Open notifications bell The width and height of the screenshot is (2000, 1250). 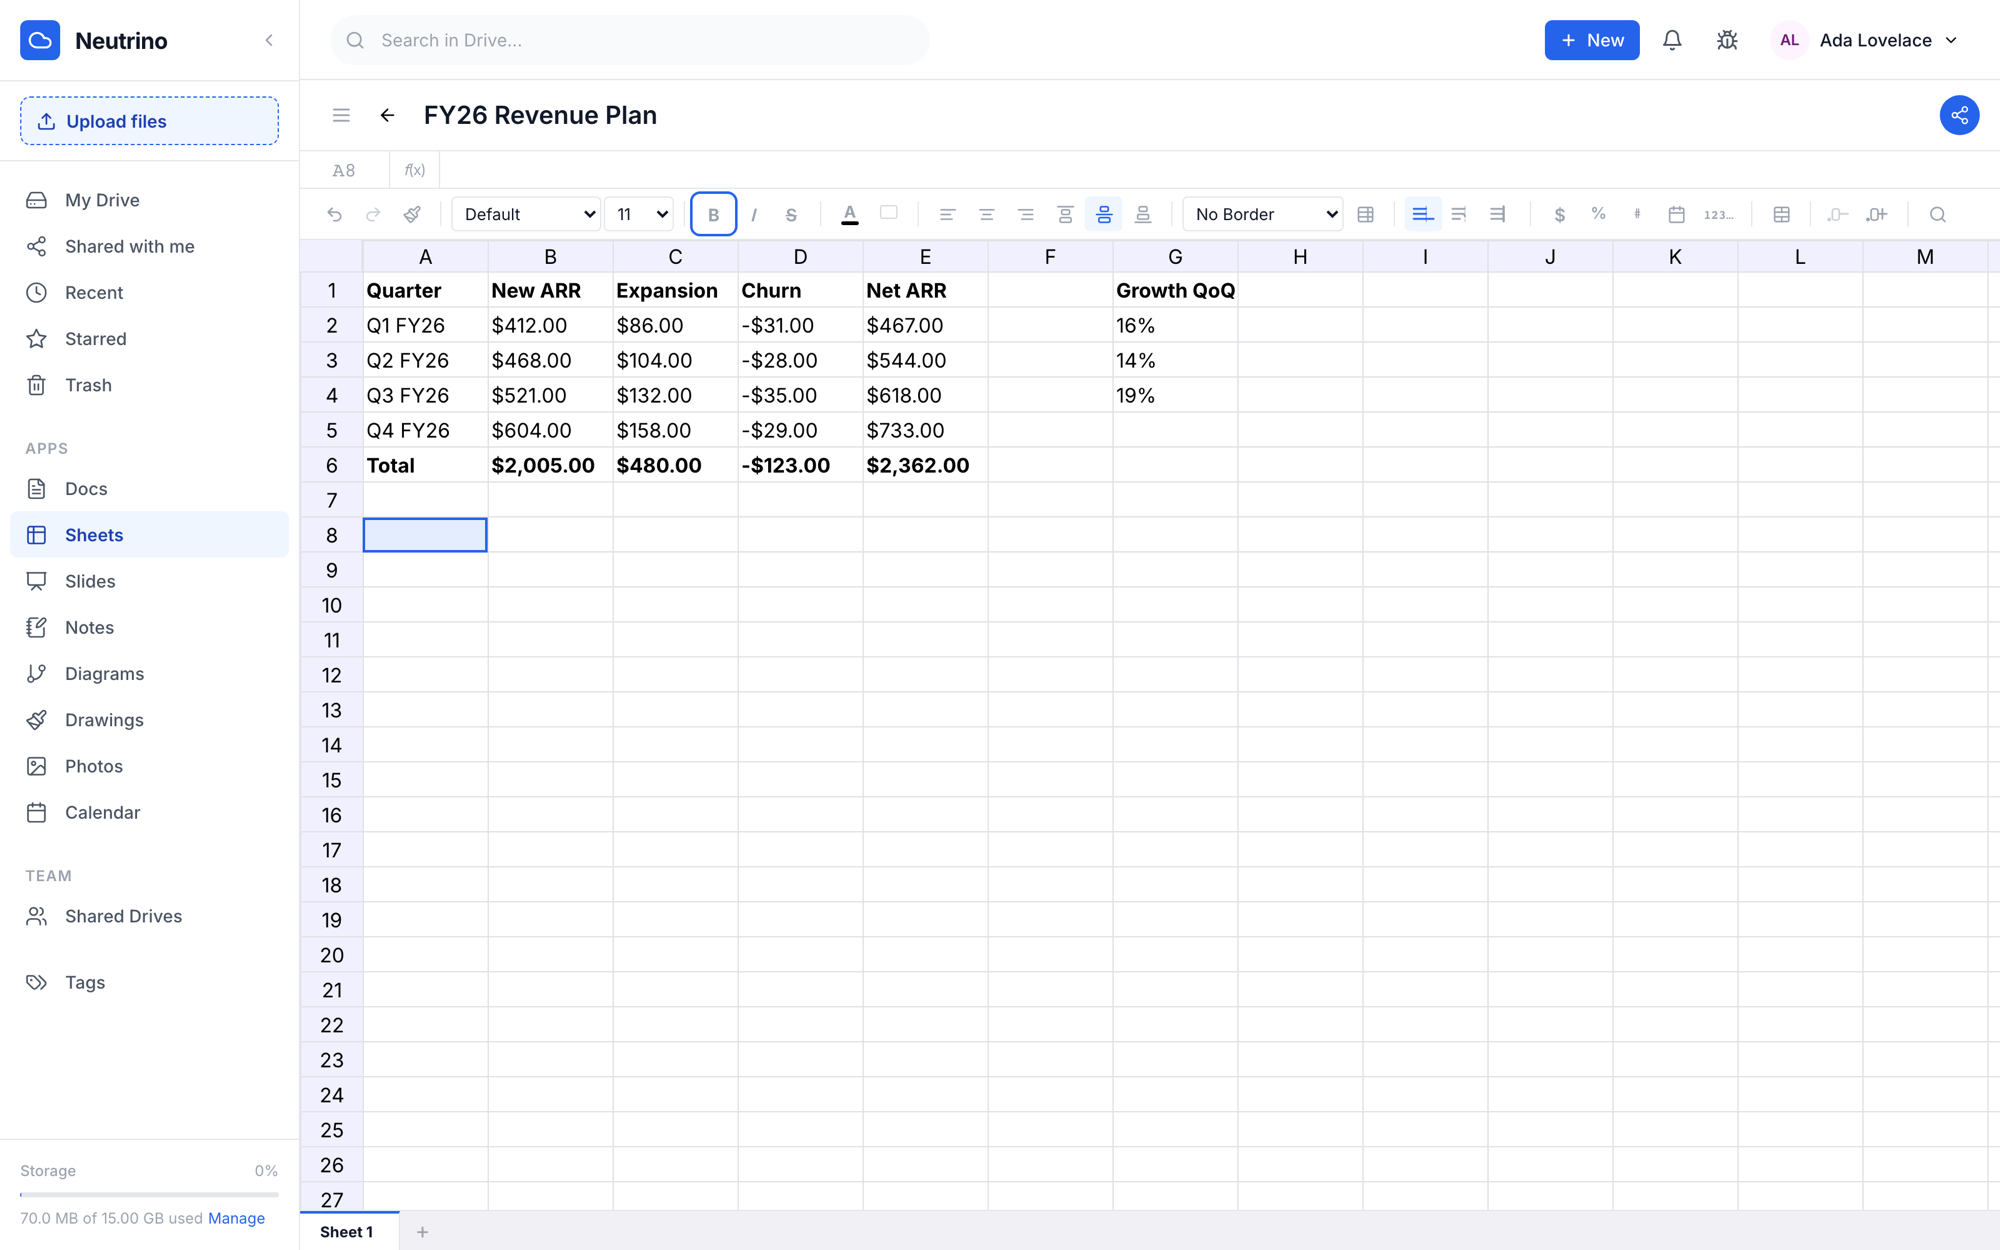click(x=1672, y=40)
